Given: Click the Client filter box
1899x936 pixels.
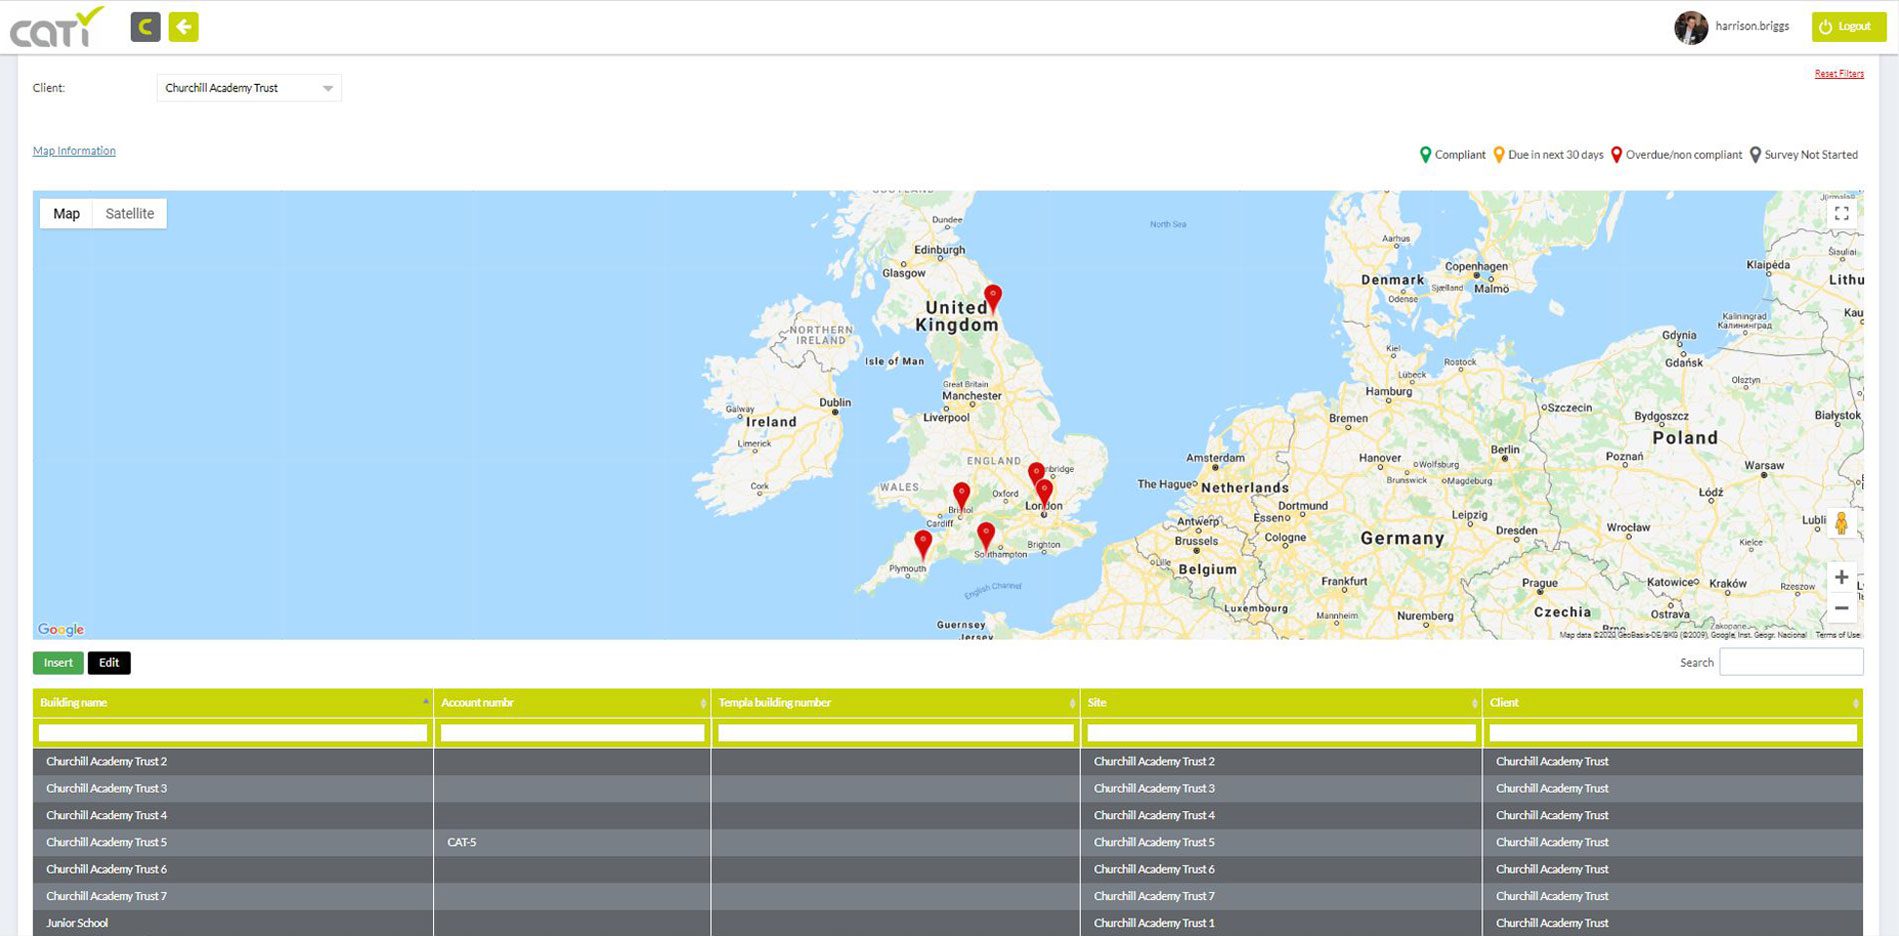Looking at the screenshot, I should [1673, 733].
